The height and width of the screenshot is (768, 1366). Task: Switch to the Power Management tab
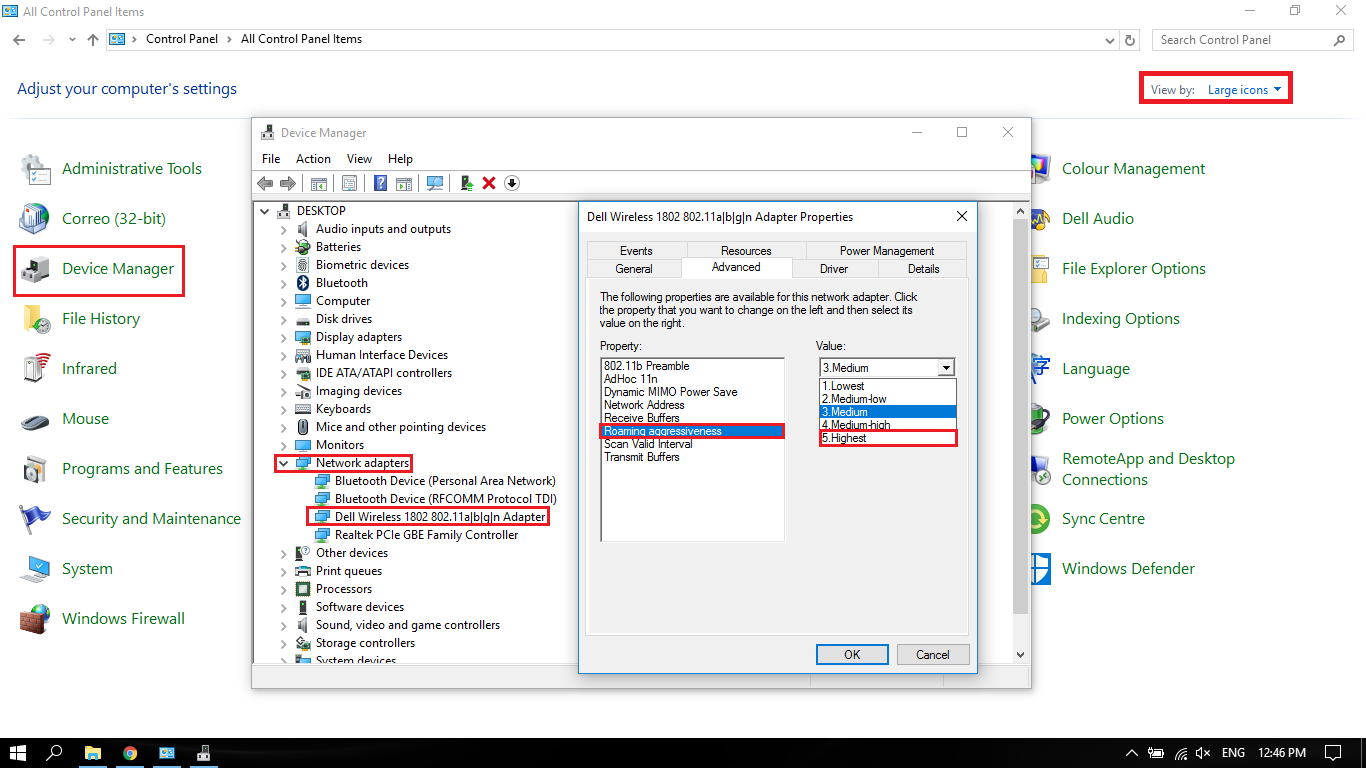[887, 251]
